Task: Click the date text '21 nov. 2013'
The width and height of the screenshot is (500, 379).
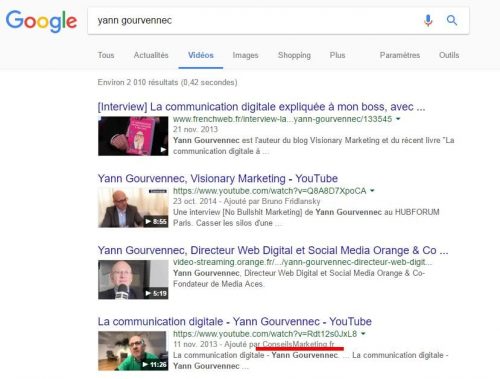Action: pyautogui.click(x=195, y=129)
